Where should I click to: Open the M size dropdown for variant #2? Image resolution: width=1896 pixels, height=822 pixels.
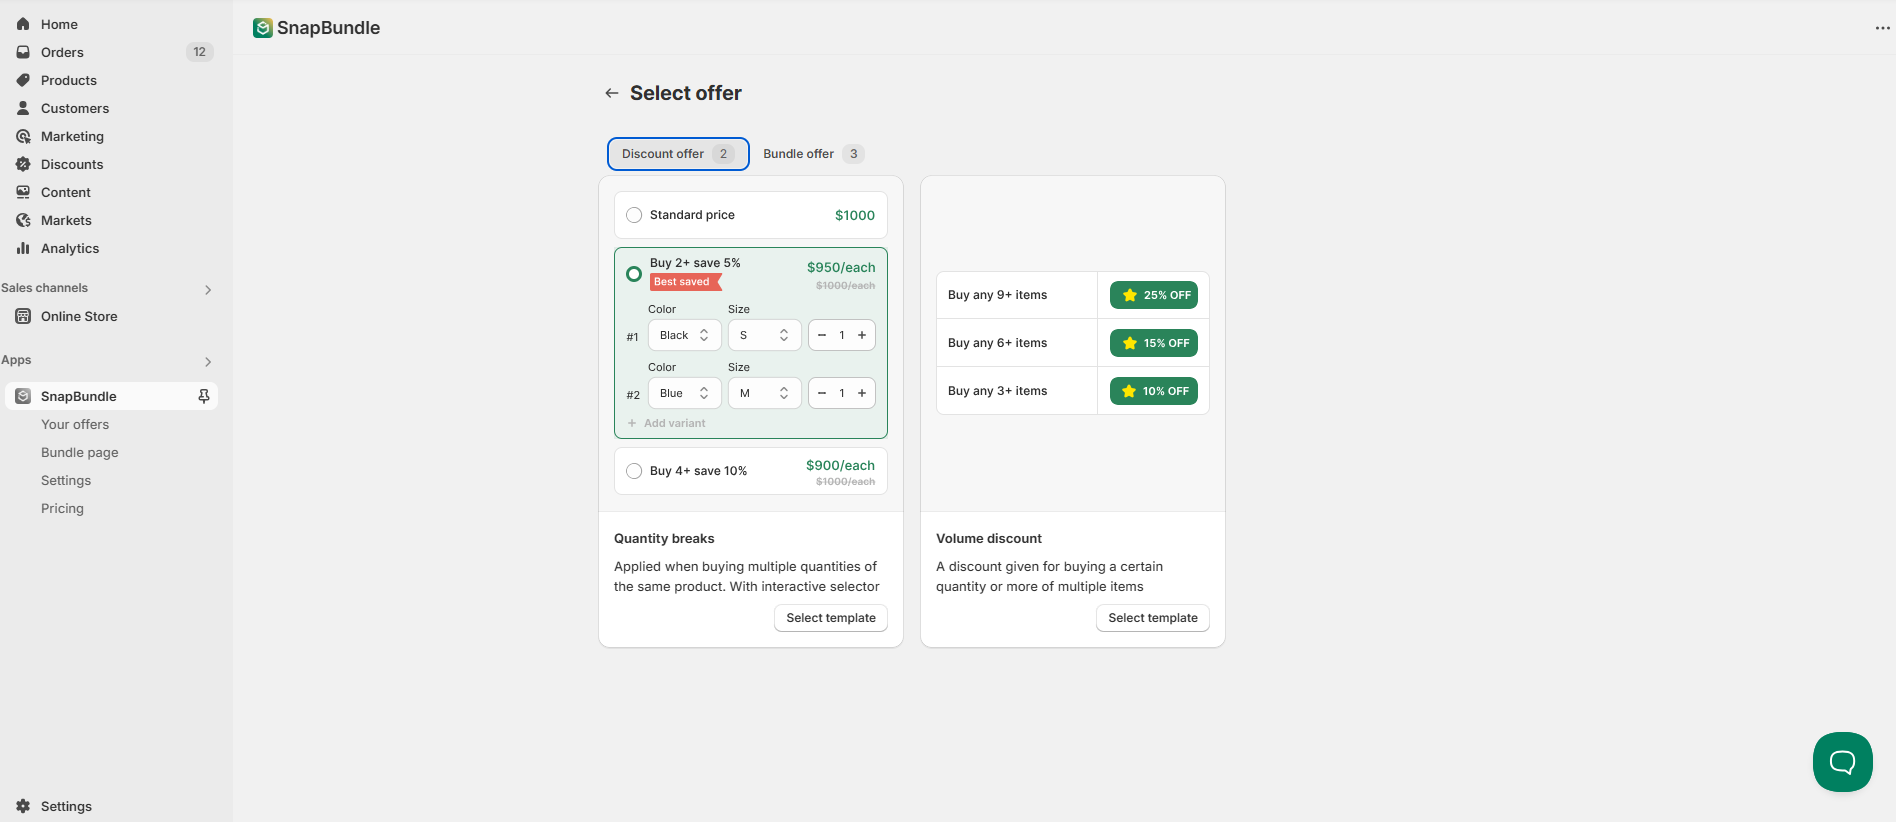point(765,393)
